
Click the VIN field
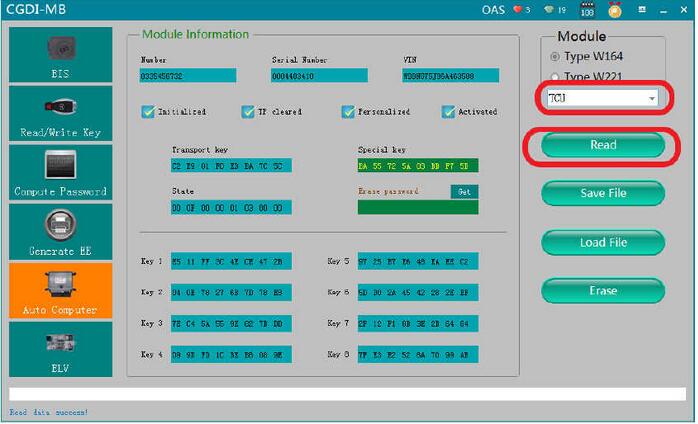(450, 76)
